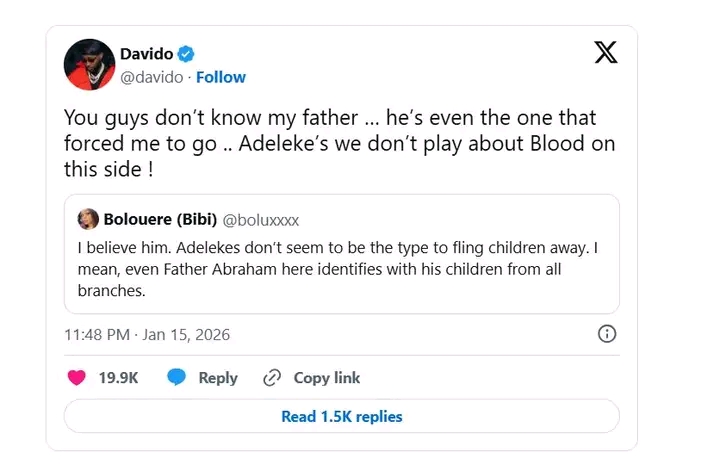Follow the Davido account

tap(221, 77)
